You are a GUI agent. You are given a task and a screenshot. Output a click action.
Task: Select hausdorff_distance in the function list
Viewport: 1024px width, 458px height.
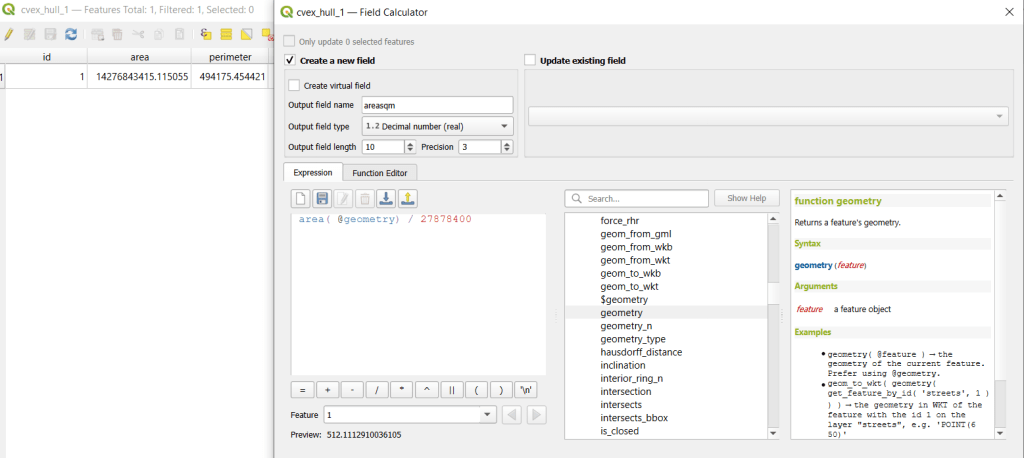tap(641, 352)
